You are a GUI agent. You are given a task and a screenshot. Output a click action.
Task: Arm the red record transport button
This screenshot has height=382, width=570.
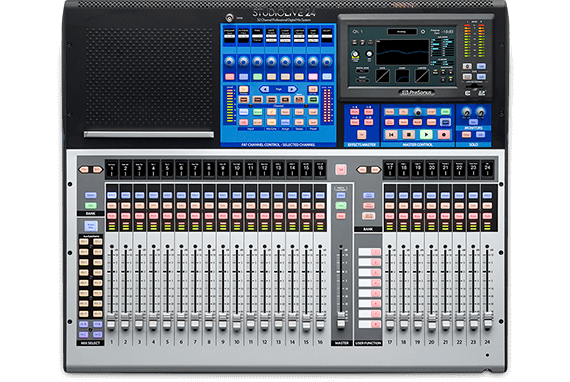click(x=443, y=135)
